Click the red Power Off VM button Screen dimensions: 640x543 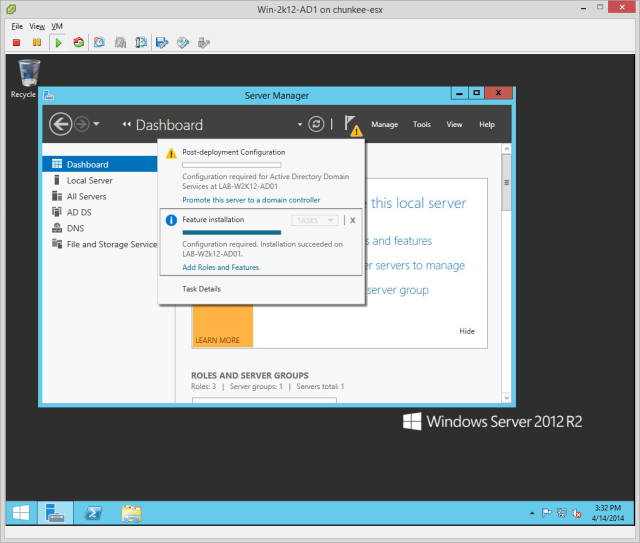[x=16, y=42]
